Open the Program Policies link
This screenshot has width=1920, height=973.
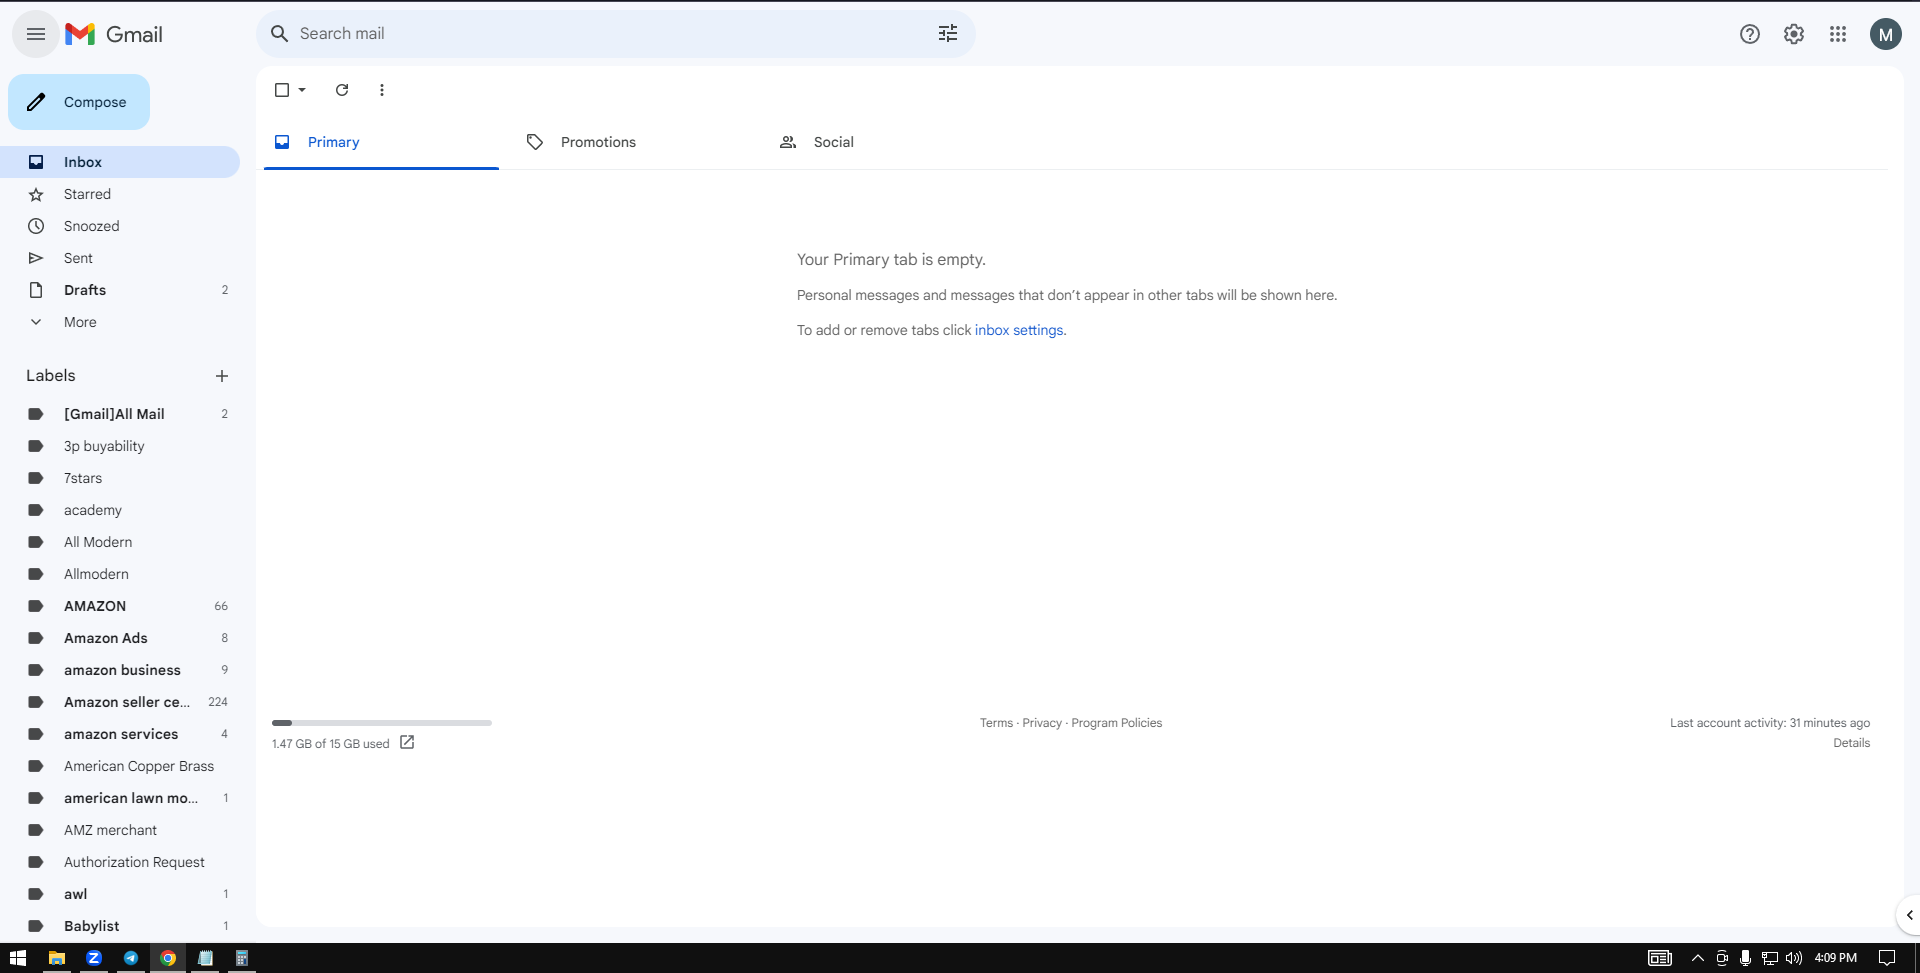coord(1117,723)
